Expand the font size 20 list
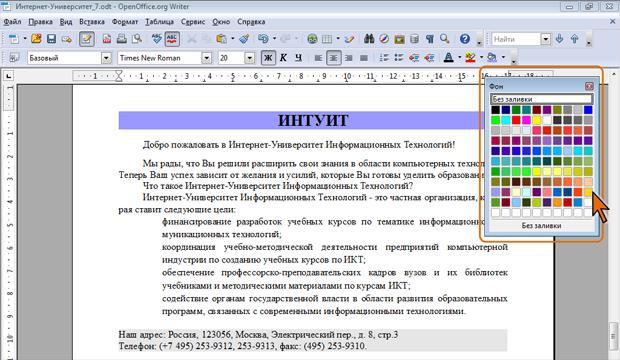Screen dimensions: 620x360 [249, 58]
